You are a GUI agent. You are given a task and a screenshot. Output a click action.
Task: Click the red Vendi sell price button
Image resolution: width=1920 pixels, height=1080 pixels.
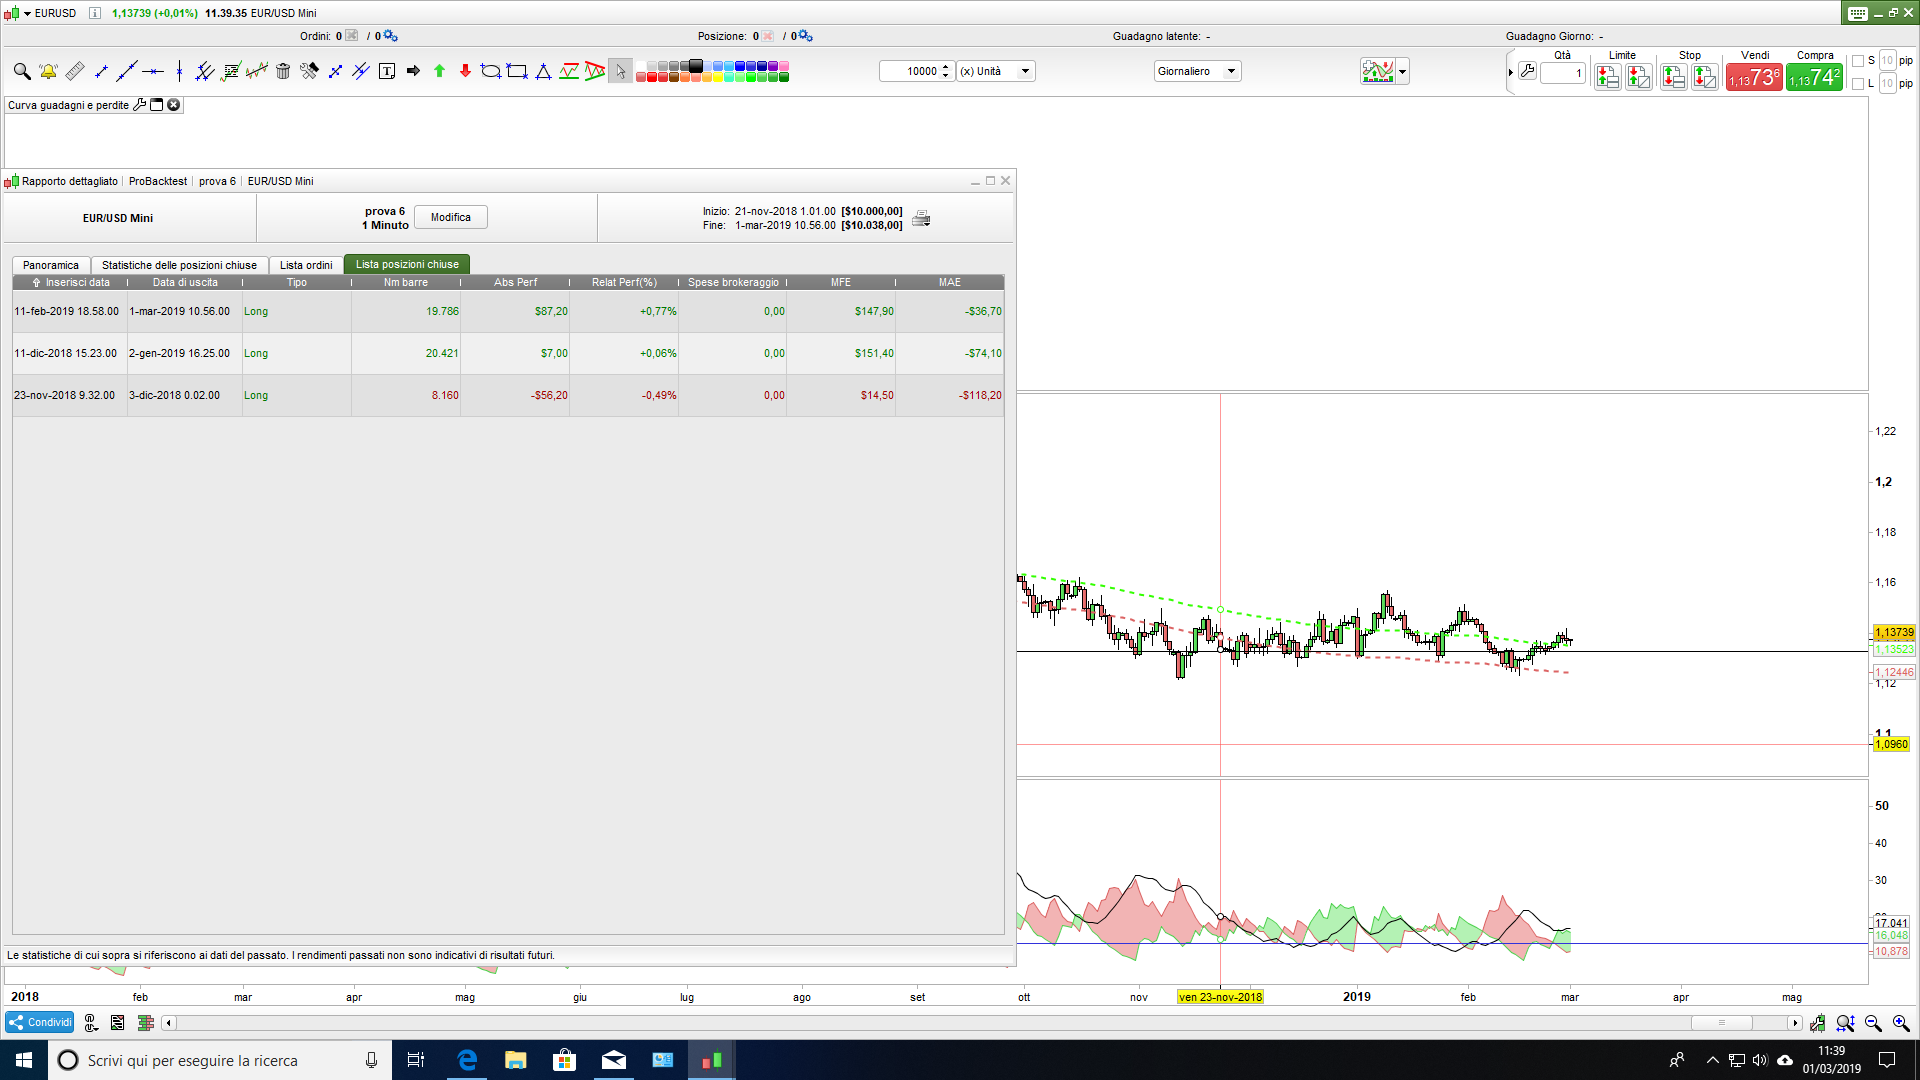coord(1754,78)
